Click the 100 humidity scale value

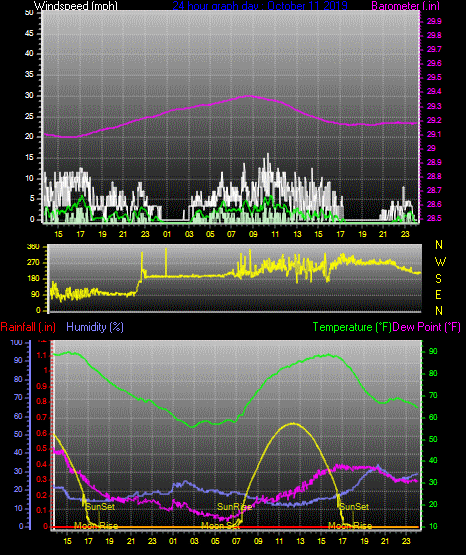tap(17, 342)
